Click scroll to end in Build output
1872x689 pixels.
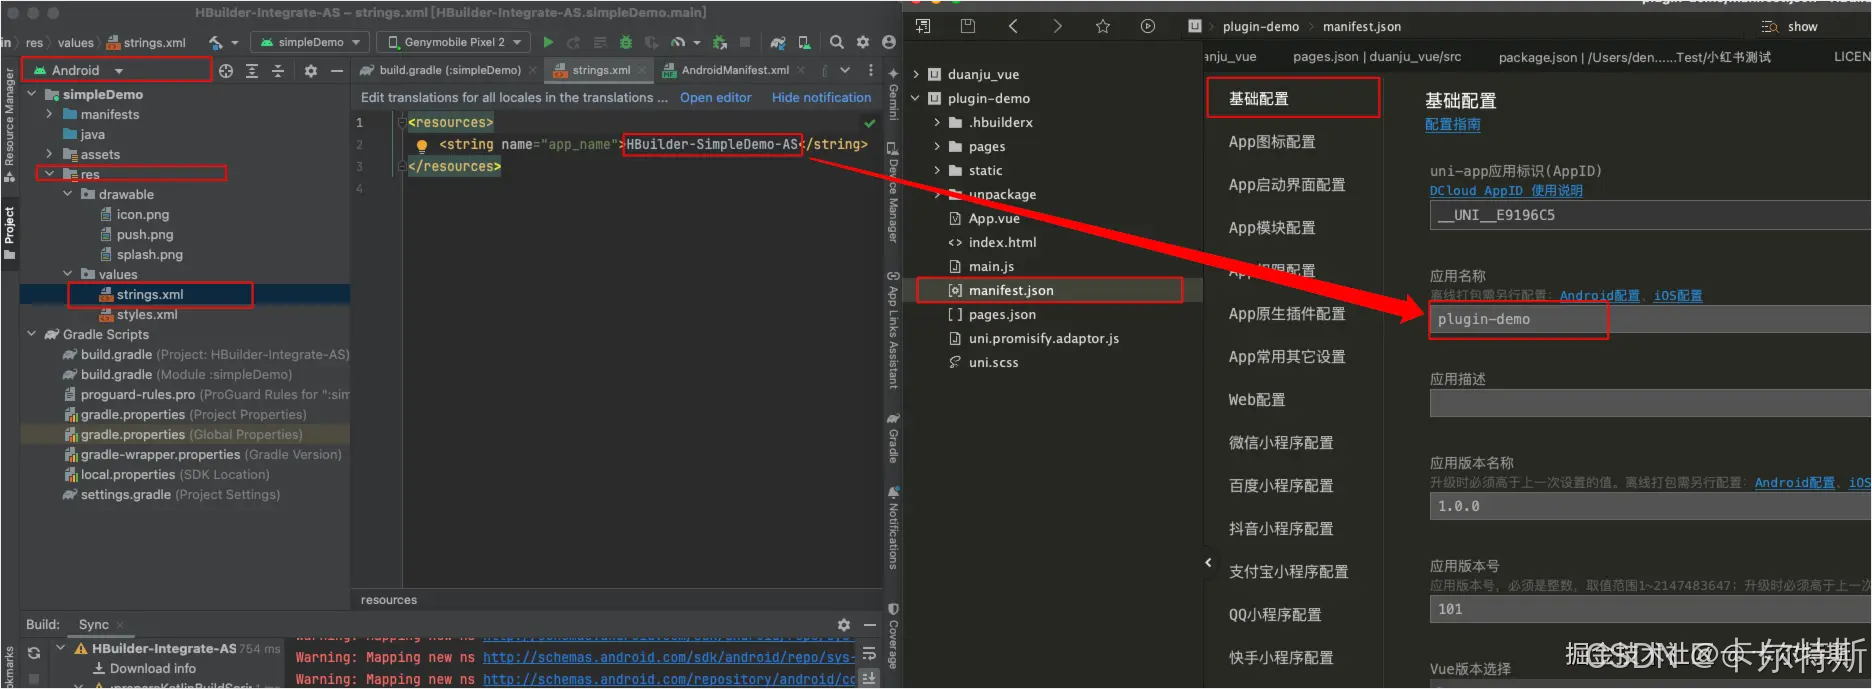tap(869, 678)
